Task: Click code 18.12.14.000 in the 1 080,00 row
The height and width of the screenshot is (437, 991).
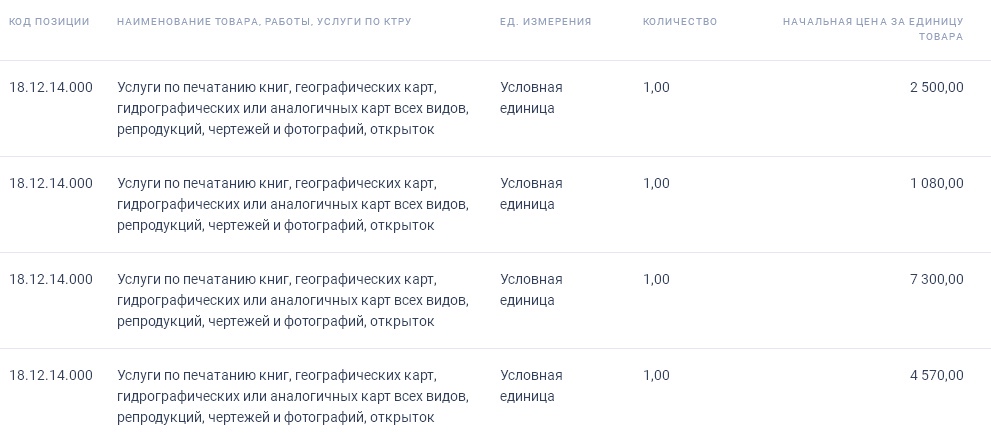Action: 51,183
